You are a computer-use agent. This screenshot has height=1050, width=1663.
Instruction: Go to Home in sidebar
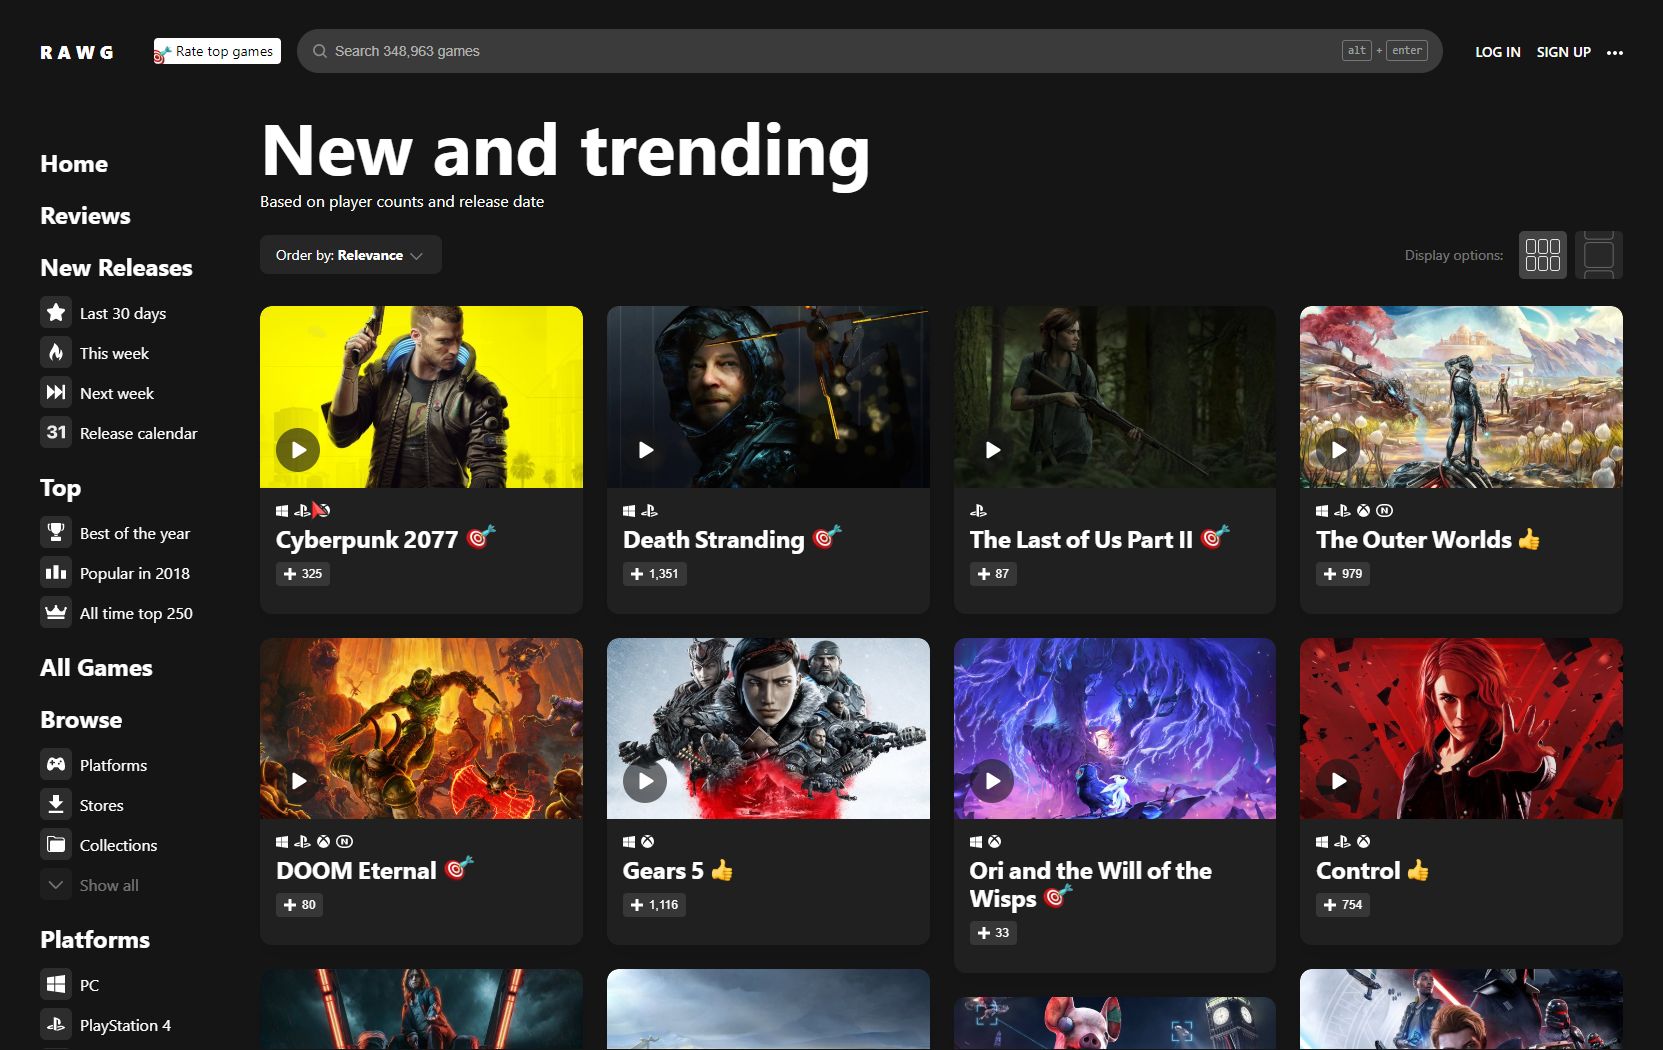tap(74, 164)
